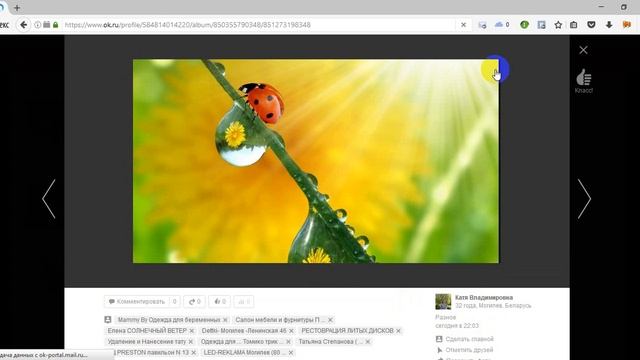The width and height of the screenshot is (640, 360).
Task: Restore the browser window size
Action: pyautogui.click(x=624, y=7)
